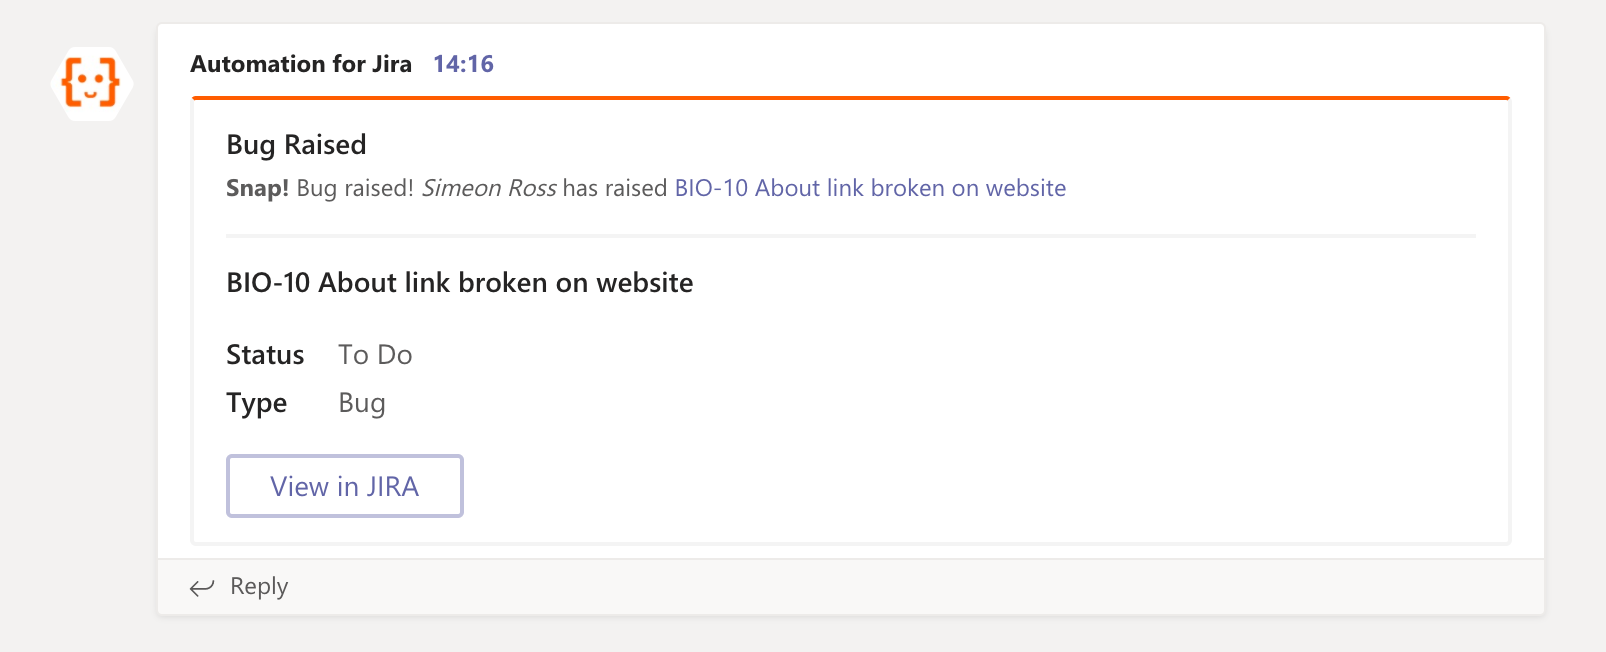Click the Reply text label
Screen dimensions: 1606x652
(259, 586)
